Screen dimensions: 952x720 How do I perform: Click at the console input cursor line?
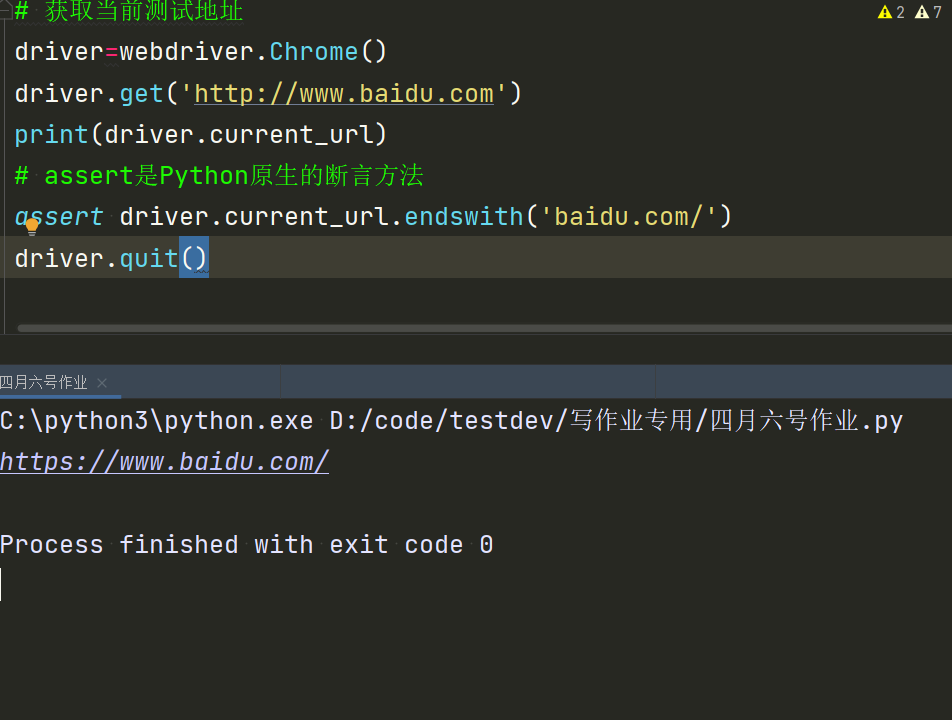coord(100,585)
